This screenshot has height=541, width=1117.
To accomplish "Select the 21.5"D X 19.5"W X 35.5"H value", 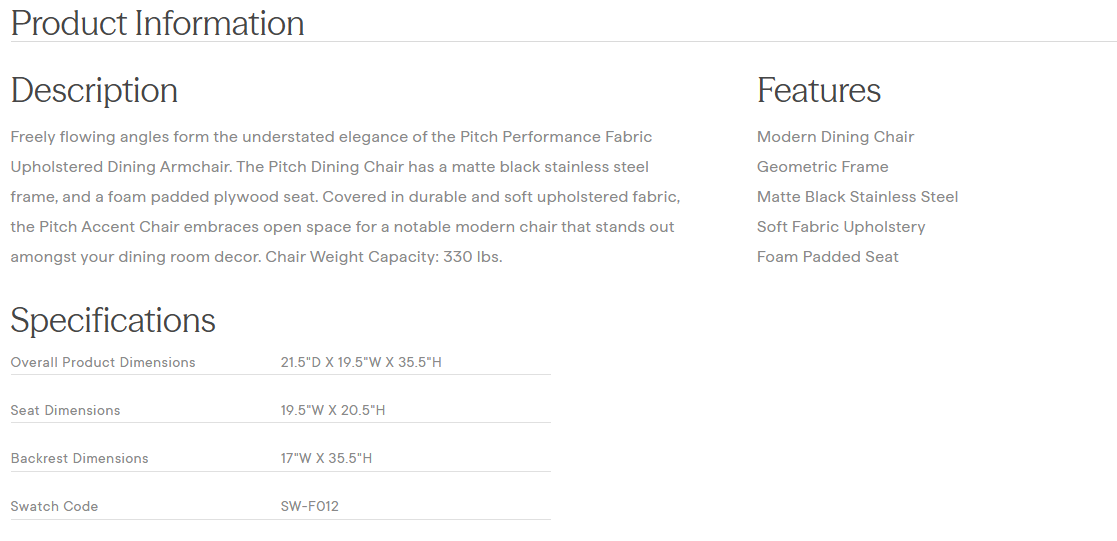I will (360, 362).
